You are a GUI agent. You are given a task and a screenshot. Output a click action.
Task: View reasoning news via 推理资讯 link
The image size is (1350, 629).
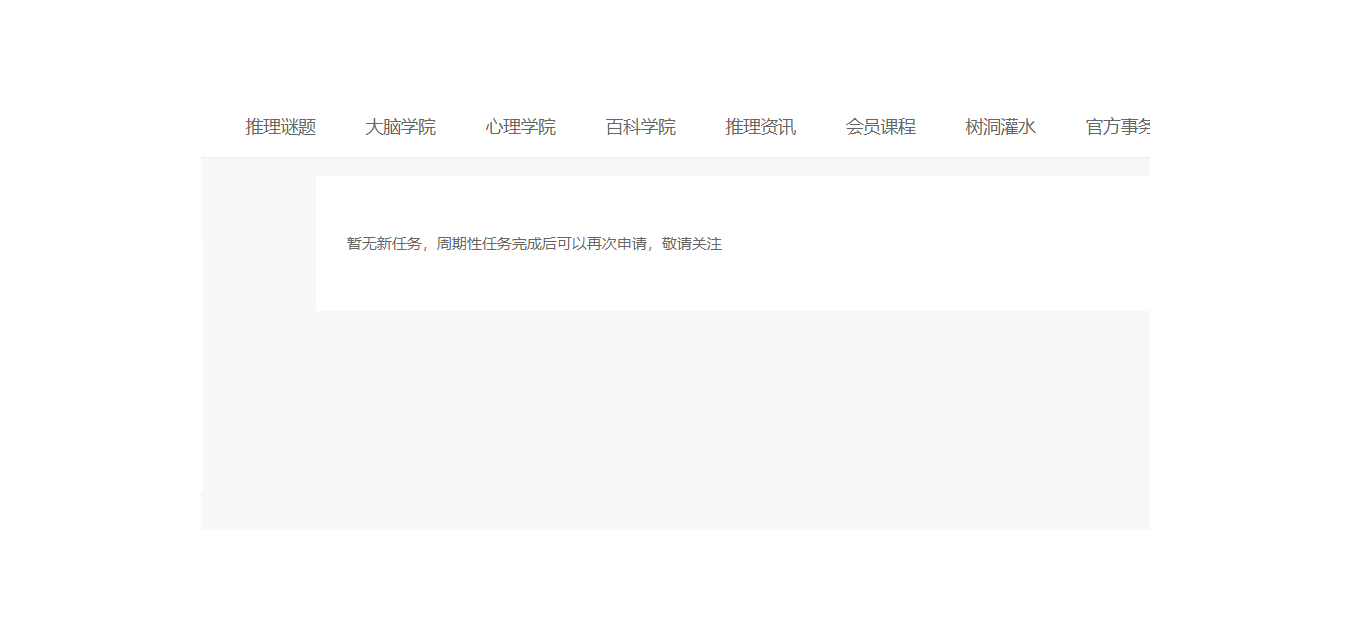click(760, 127)
